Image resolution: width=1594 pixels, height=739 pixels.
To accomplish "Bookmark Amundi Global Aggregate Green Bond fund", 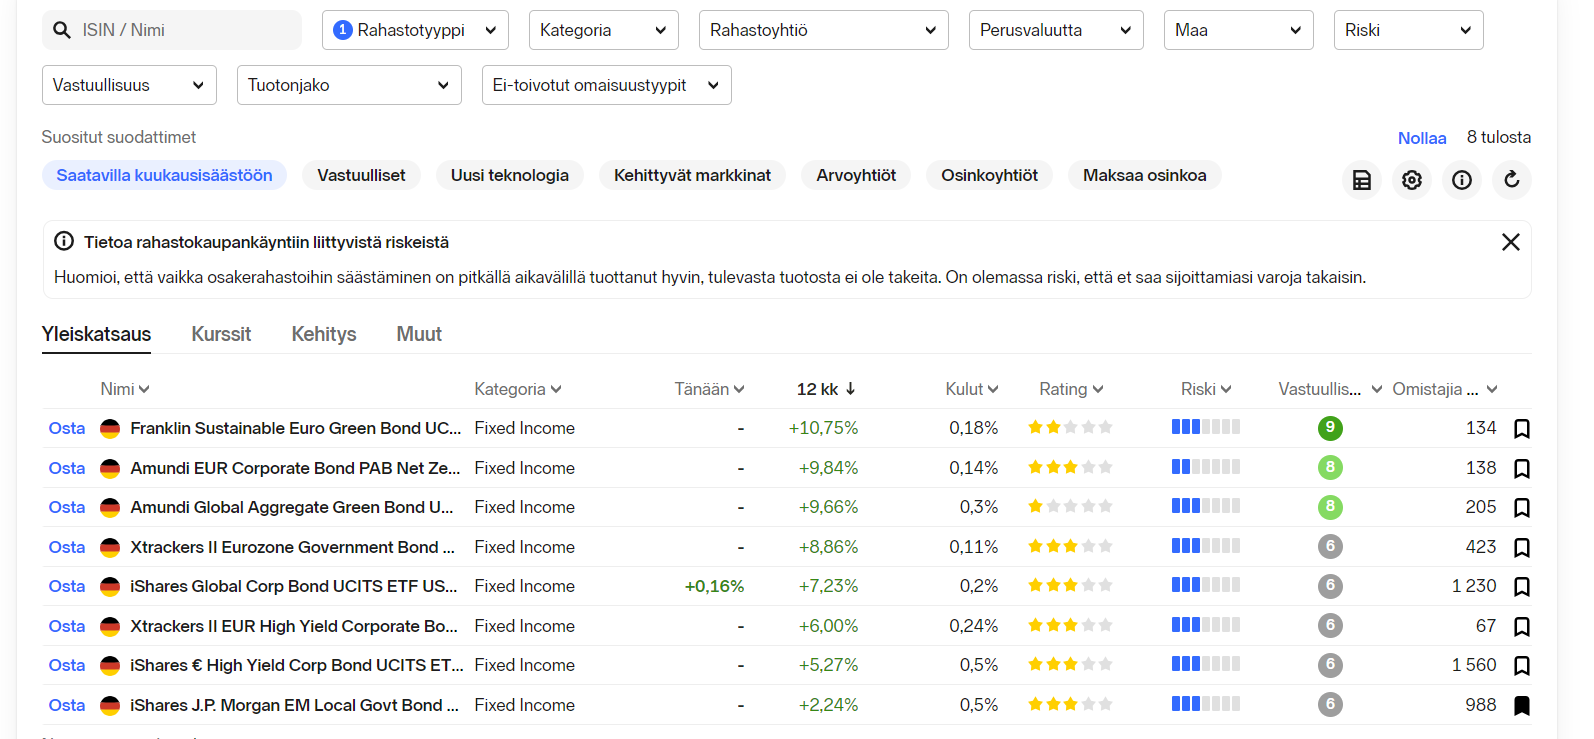I will click(x=1522, y=508).
